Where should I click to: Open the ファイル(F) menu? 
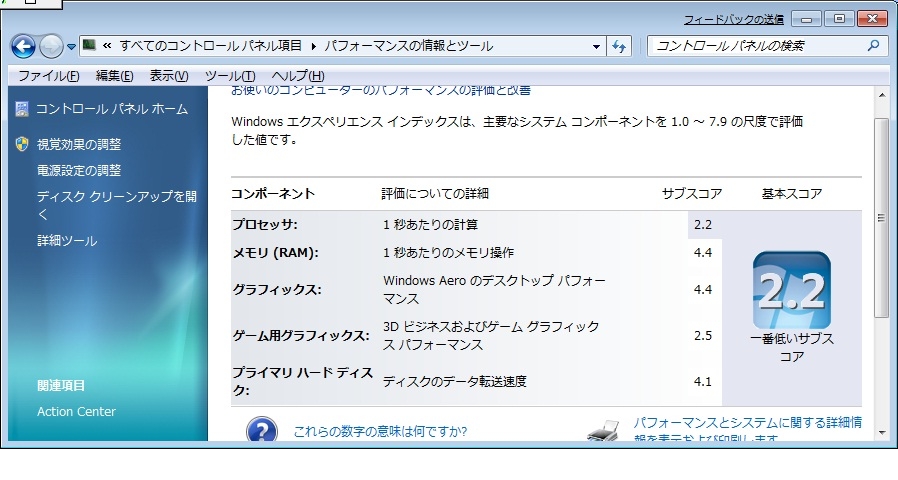(x=49, y=76)
